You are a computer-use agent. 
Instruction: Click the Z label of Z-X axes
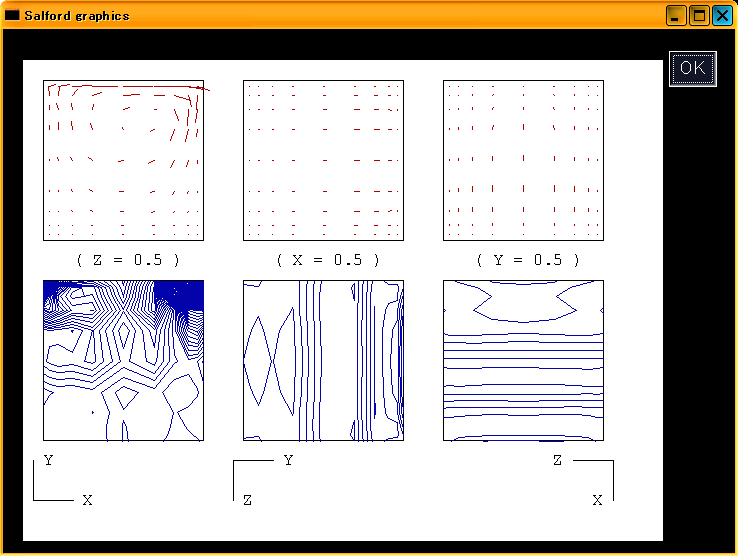click(x=557, y=460)
